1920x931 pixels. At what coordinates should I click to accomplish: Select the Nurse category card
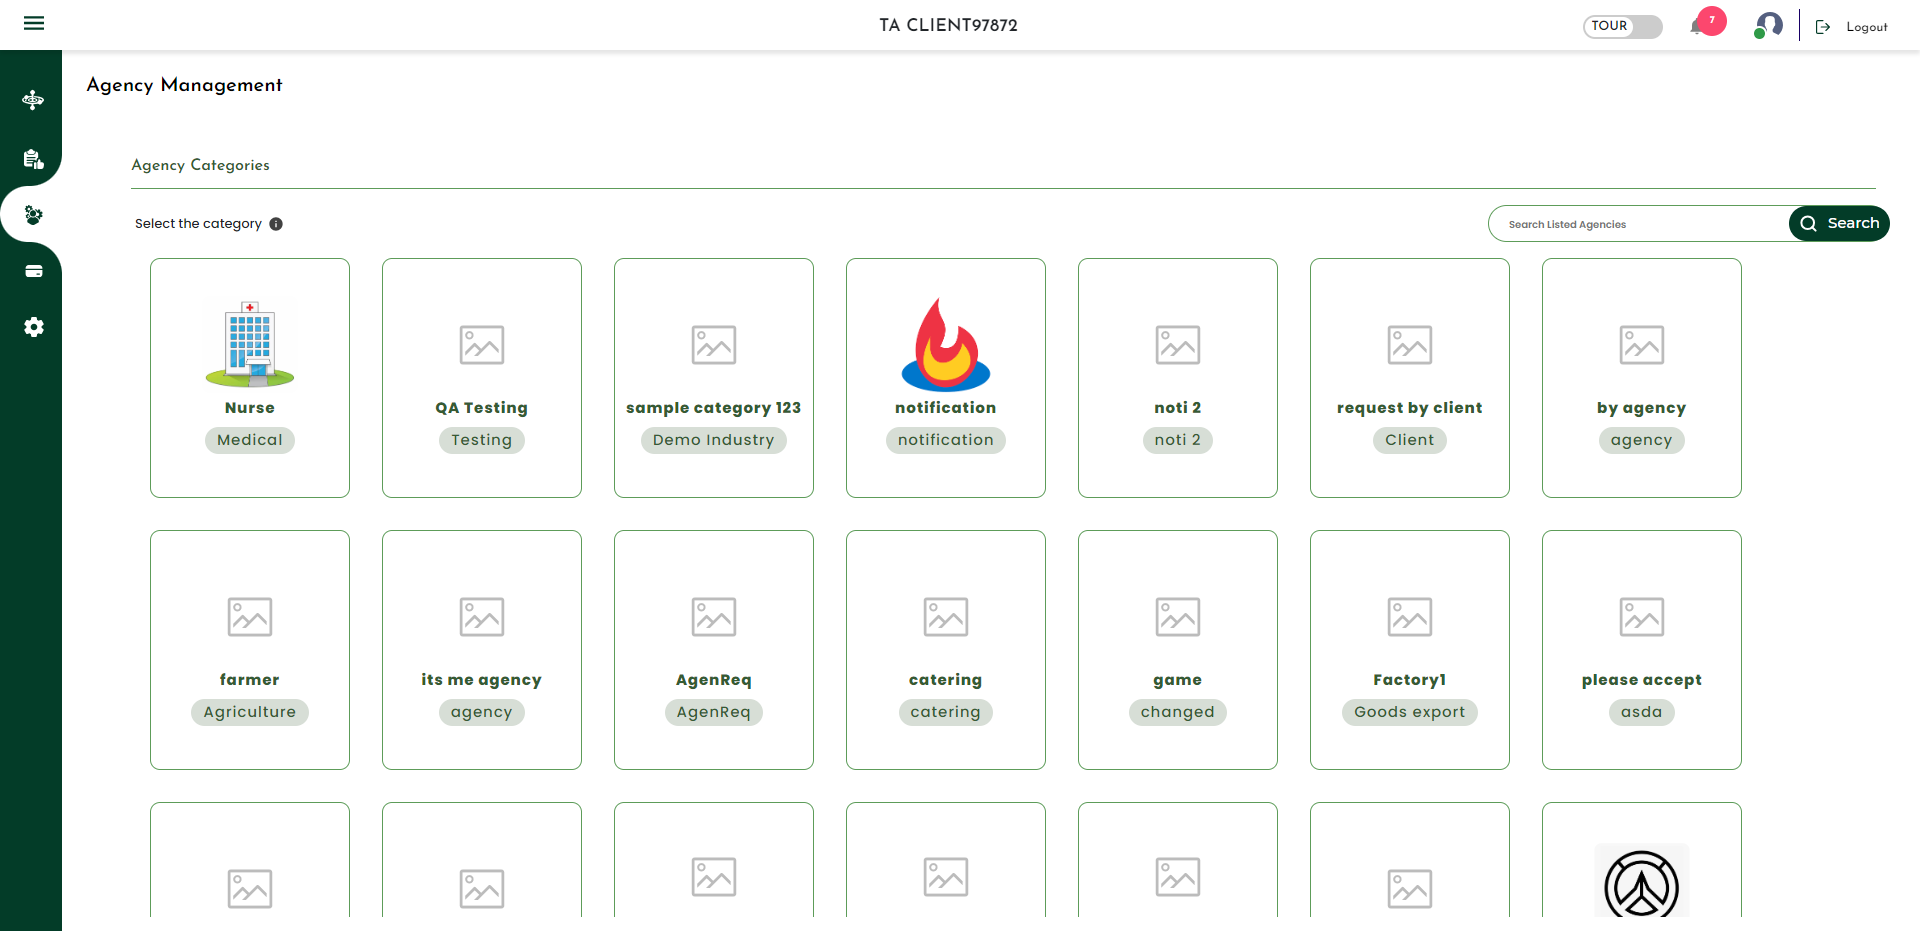coord(250,377)
